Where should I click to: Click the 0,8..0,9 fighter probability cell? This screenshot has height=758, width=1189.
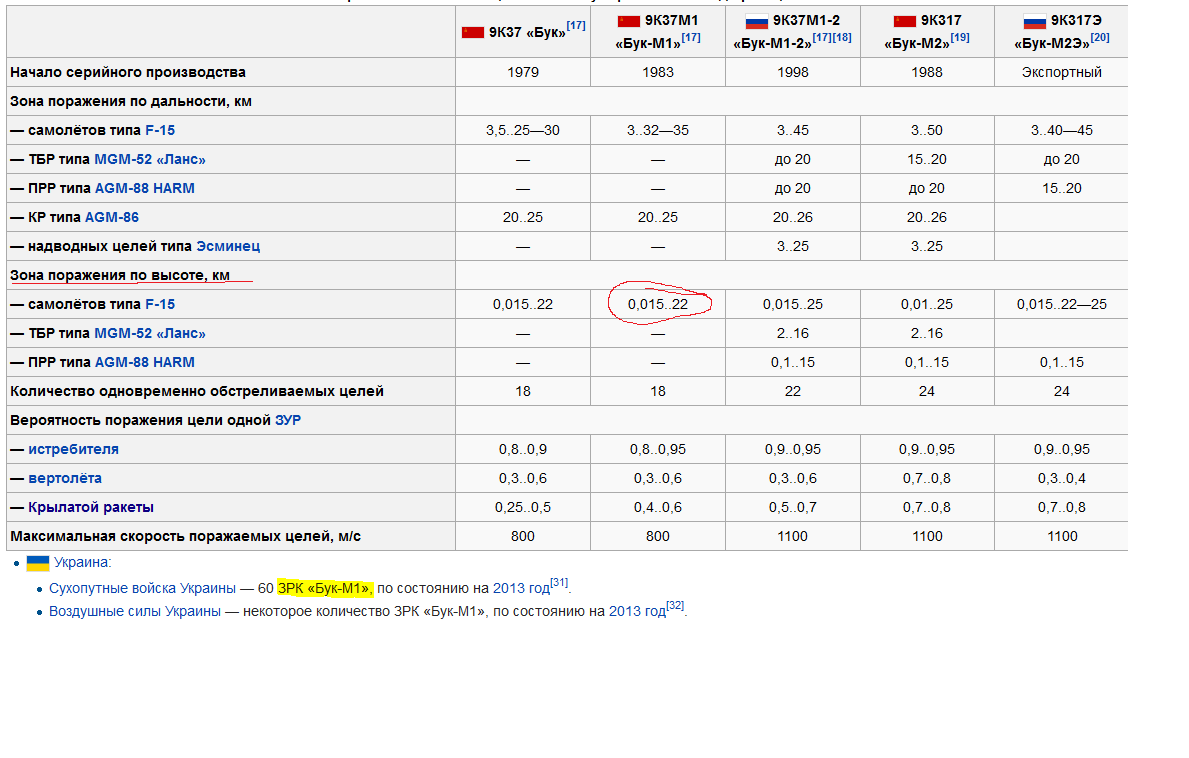click(x=522, y=449)
